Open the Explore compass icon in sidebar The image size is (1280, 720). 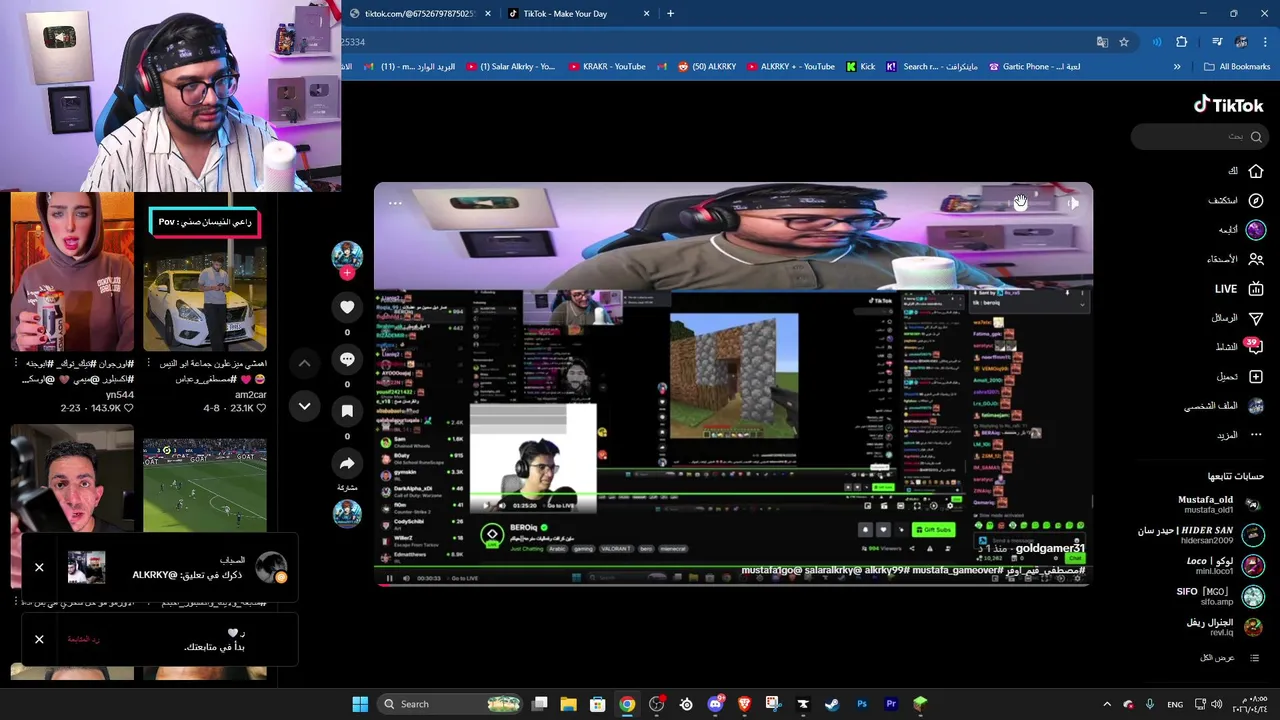click(x=1256, y=200)
